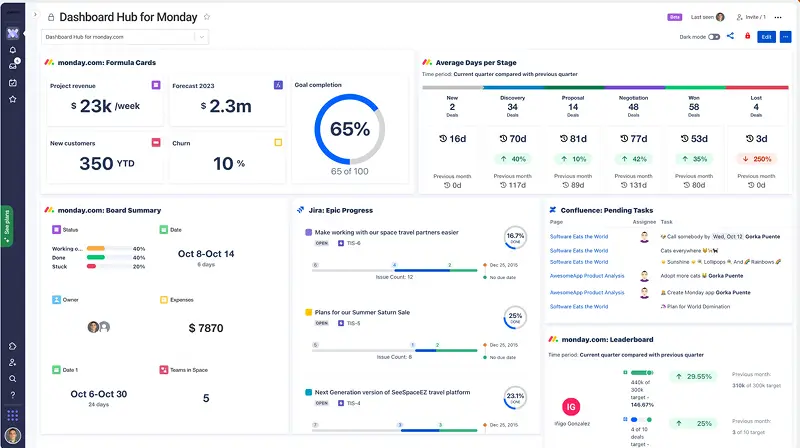Click the workspace logo icon in sidebar
The image size is (800, 448).
(x=13, y=34)
